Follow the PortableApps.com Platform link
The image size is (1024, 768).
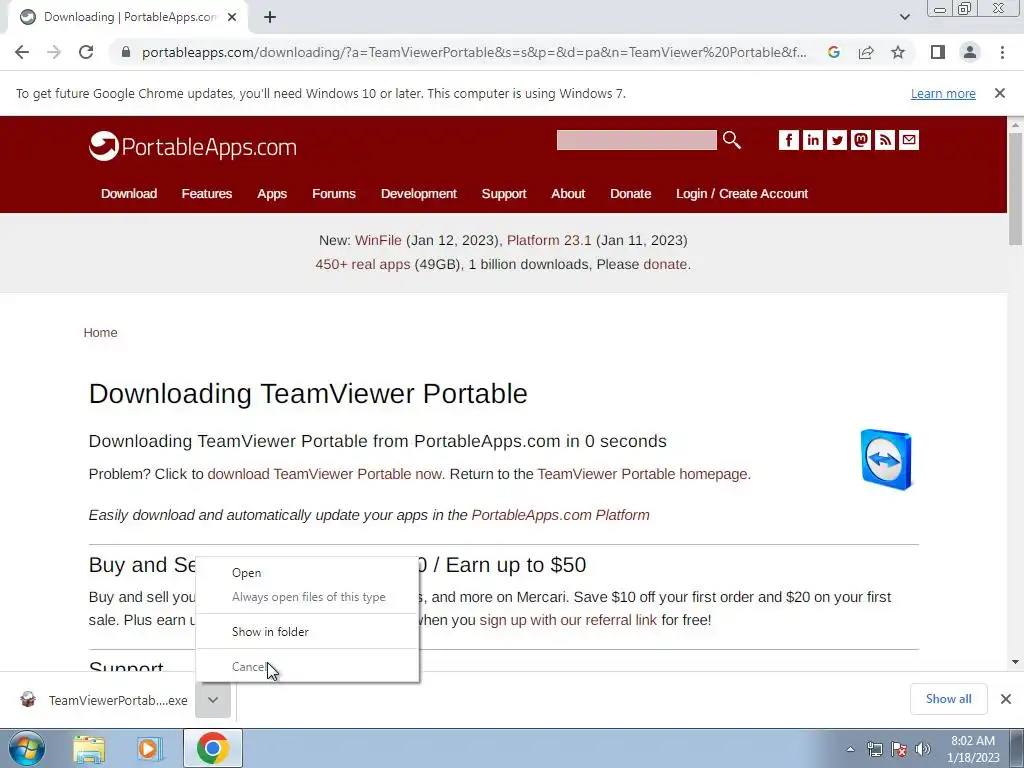560,515
